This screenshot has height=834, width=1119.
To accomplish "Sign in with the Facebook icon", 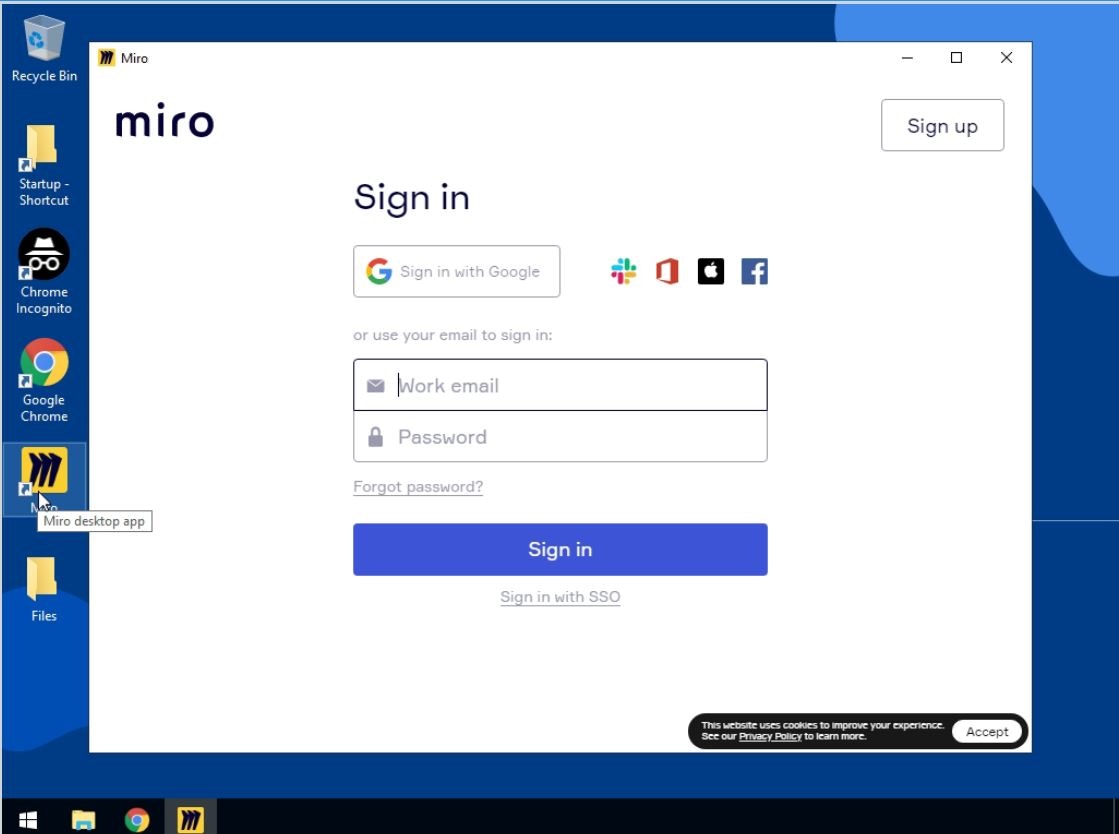I will 754,271.
